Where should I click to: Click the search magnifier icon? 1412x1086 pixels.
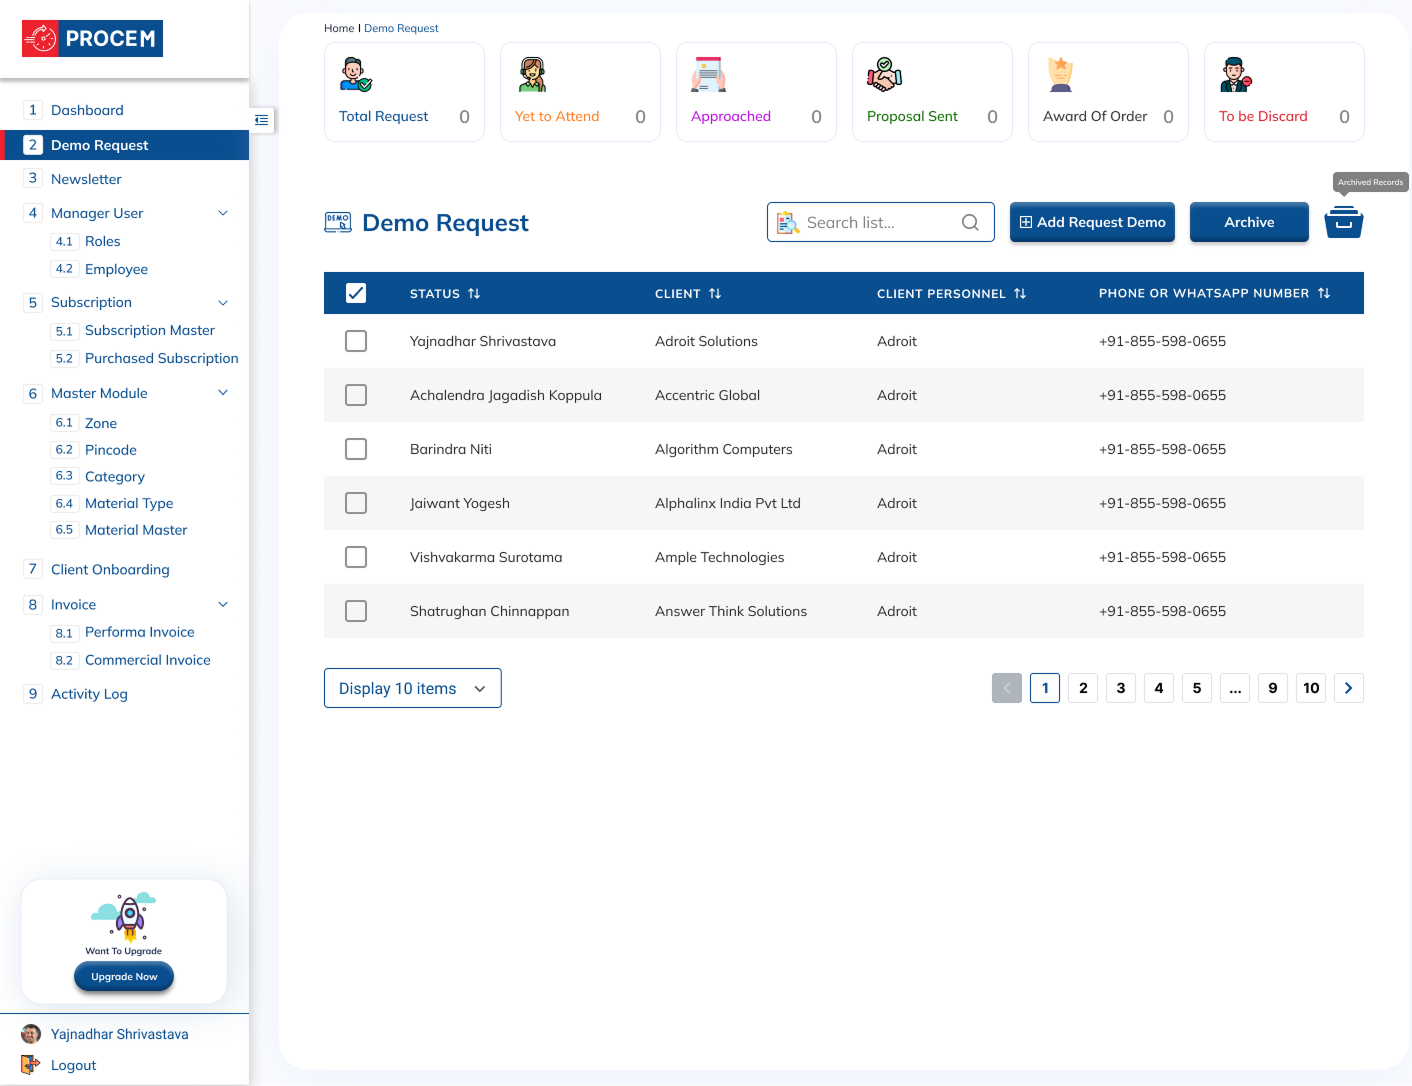click(969, 222)
